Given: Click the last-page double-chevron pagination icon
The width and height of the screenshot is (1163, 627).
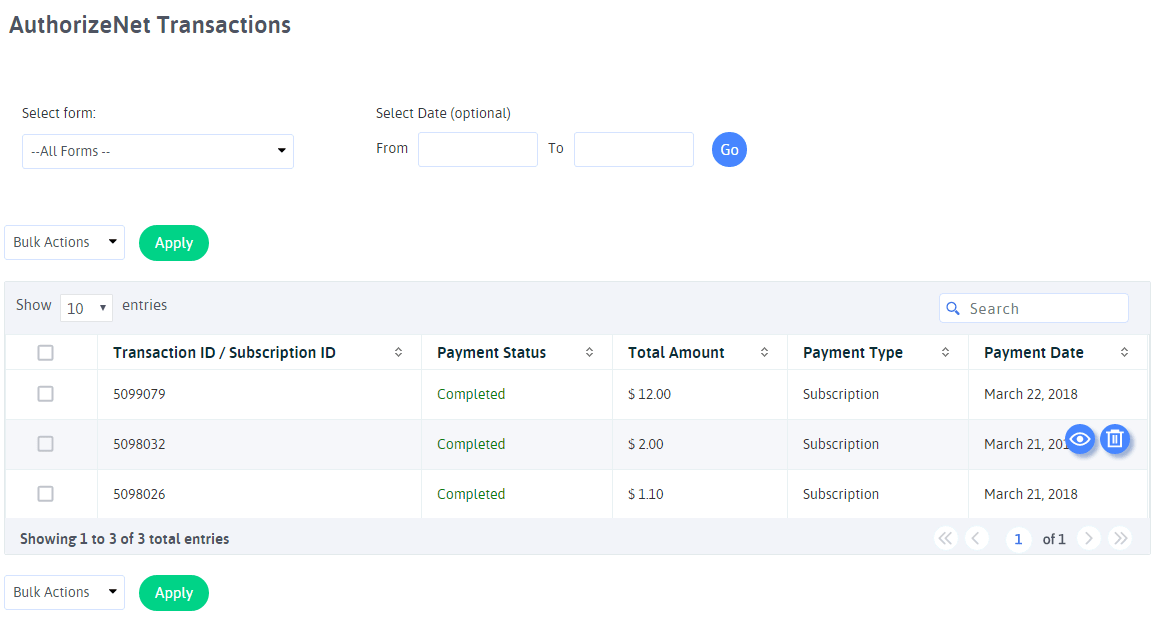Looking at the screenshot, I should tap(1120, 538).
